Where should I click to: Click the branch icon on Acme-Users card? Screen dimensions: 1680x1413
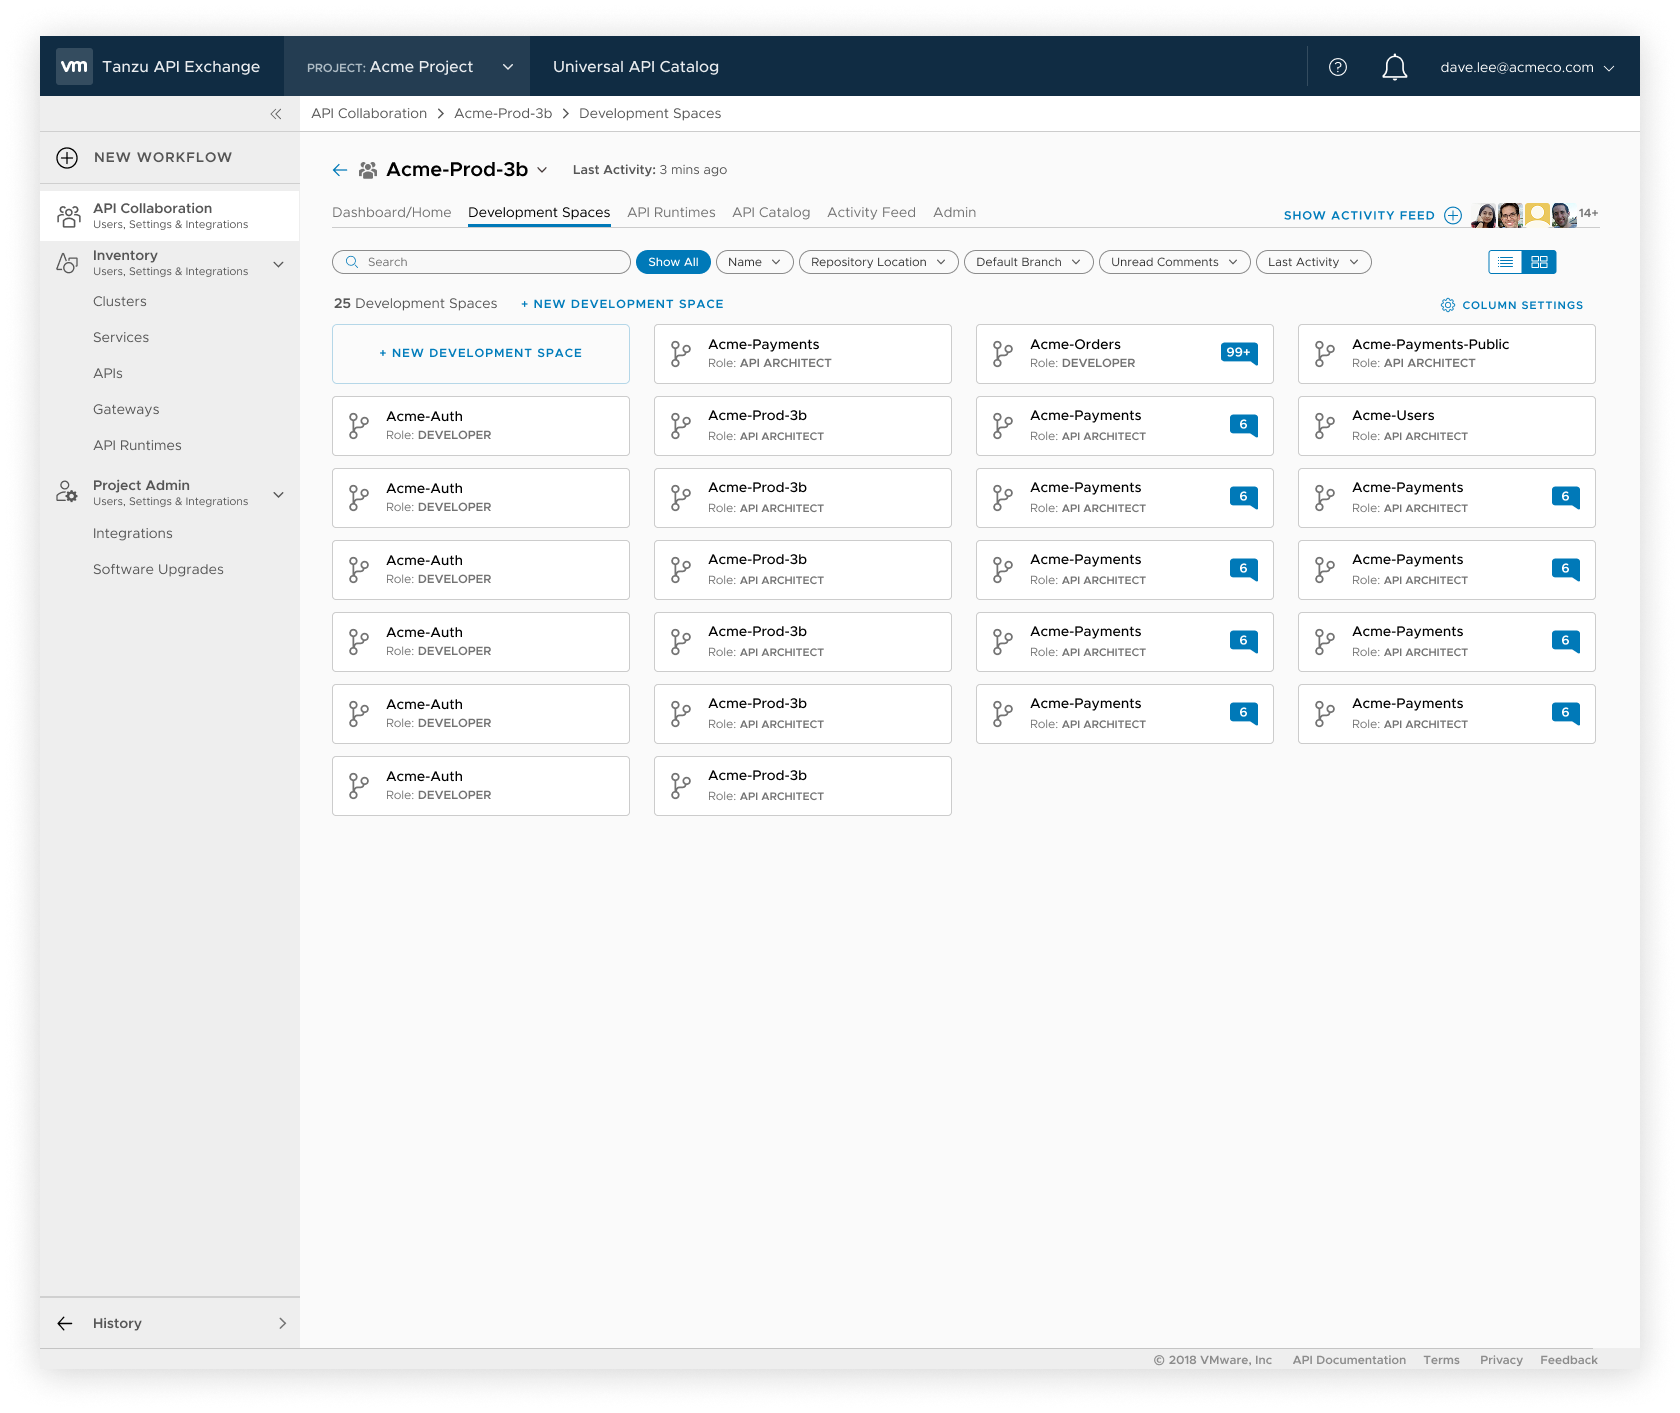click(1325, 426)
